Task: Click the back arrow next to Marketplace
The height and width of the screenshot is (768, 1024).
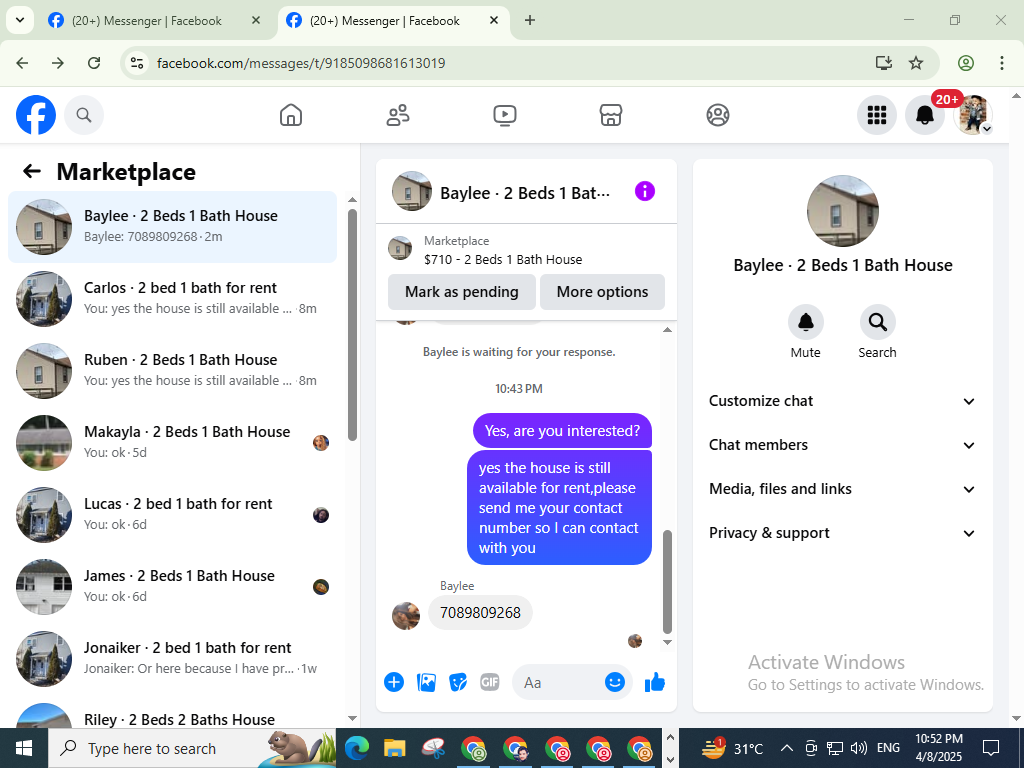Action: tap(31, 171)
